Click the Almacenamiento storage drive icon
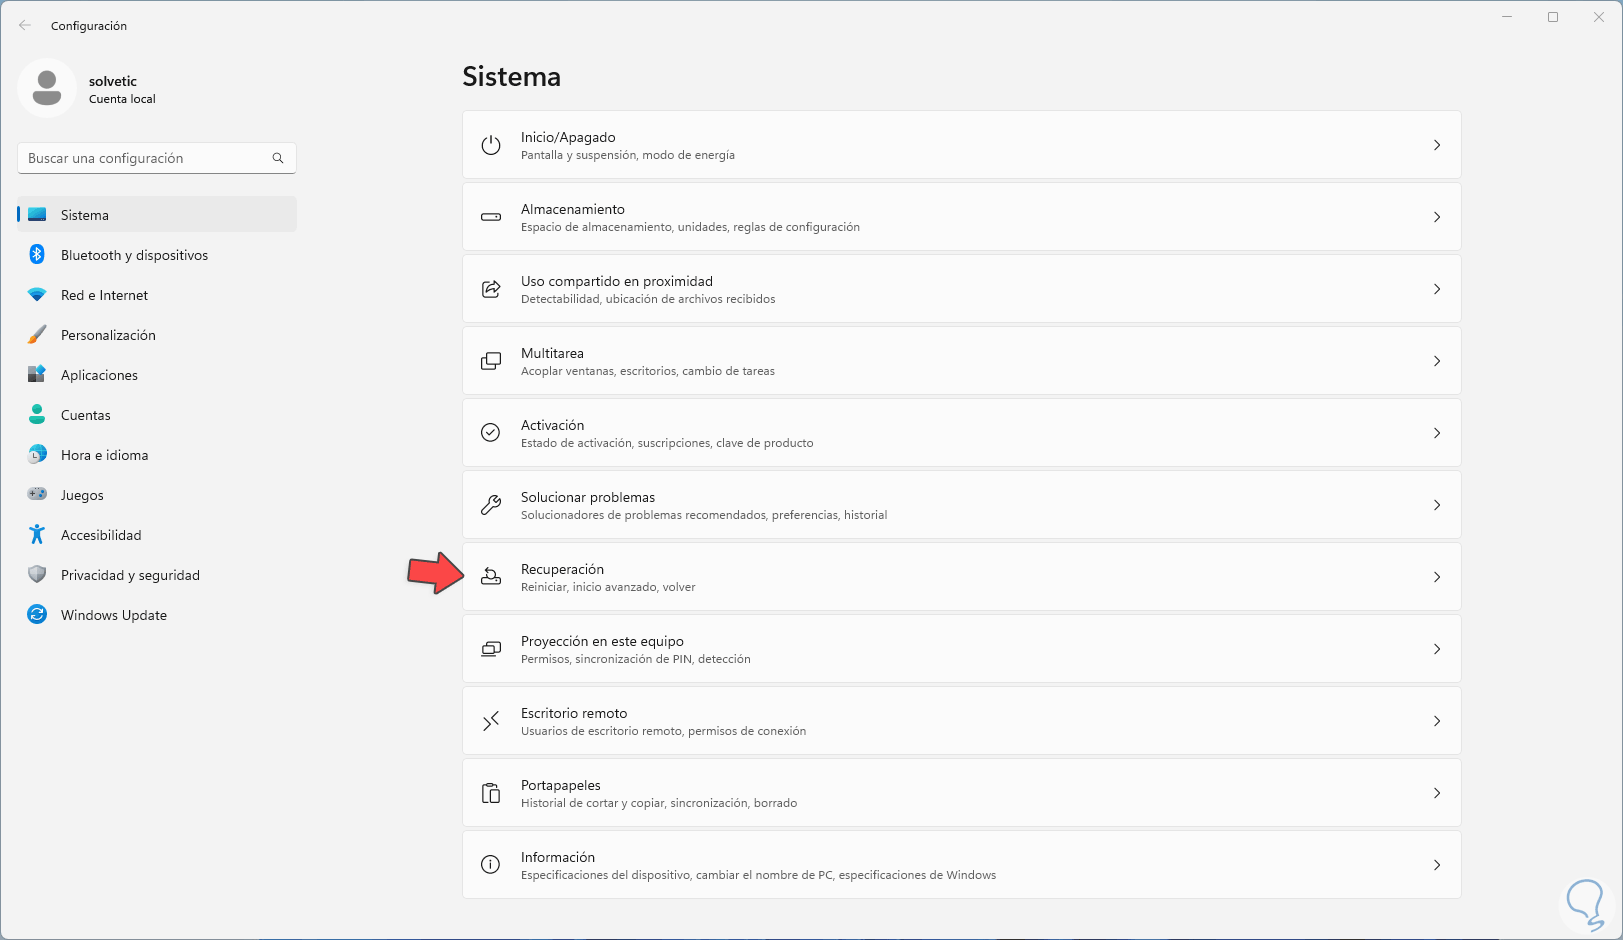1623x940 pixels. pyautogui.click(x=491, y=217)
